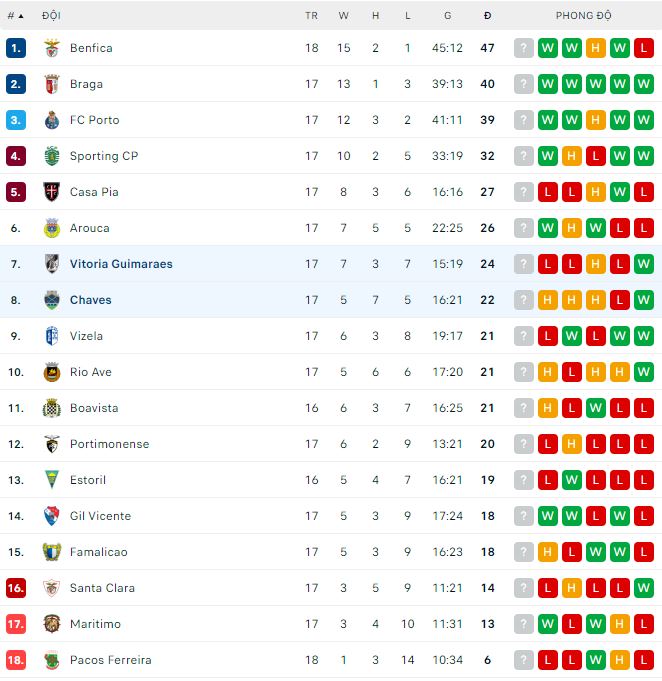The width and height of the screenshot is (662, 681).
Task: Click the Vizela club crest icon
Action: coord(52,336)
